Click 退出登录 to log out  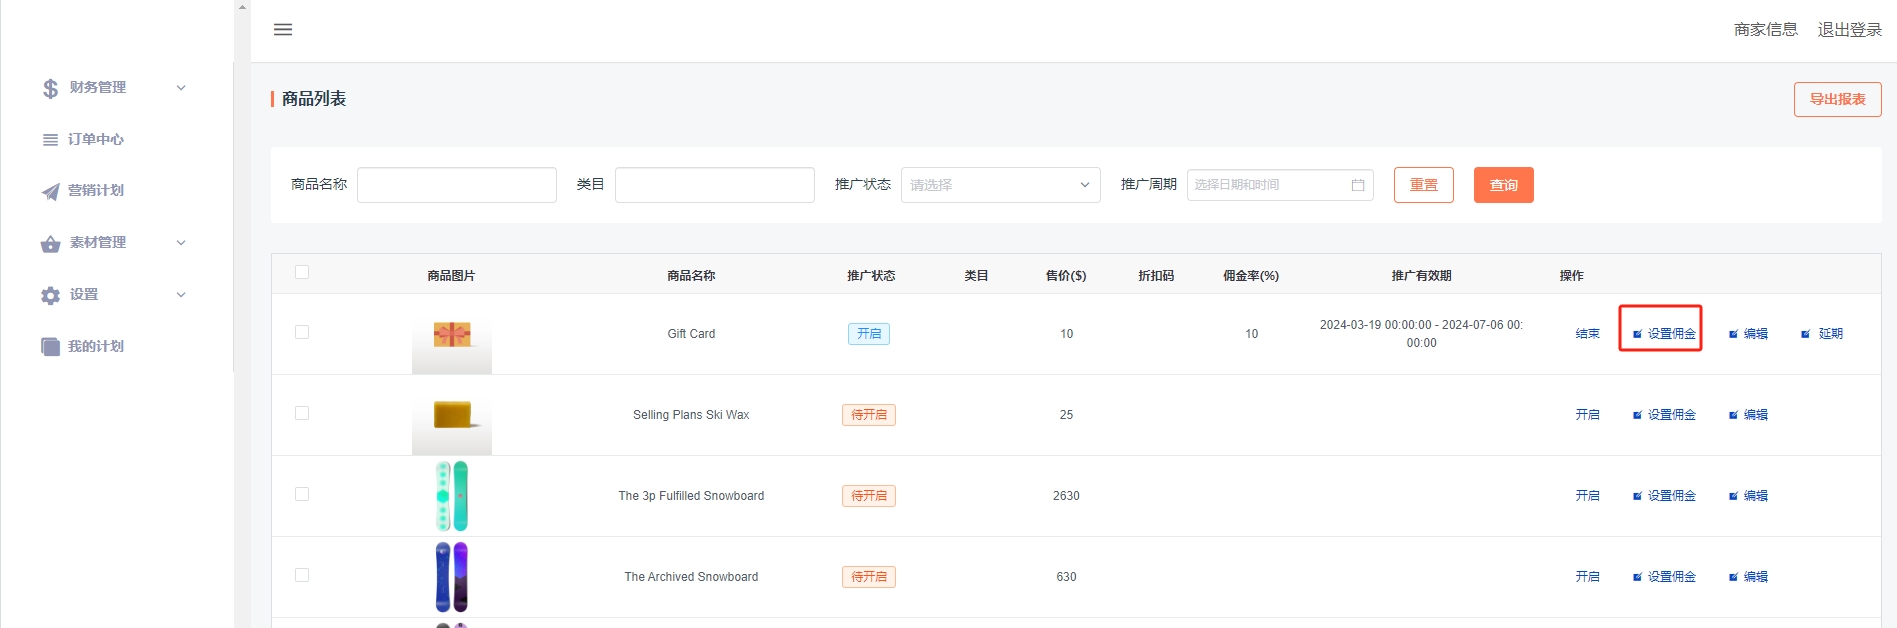1849,30
